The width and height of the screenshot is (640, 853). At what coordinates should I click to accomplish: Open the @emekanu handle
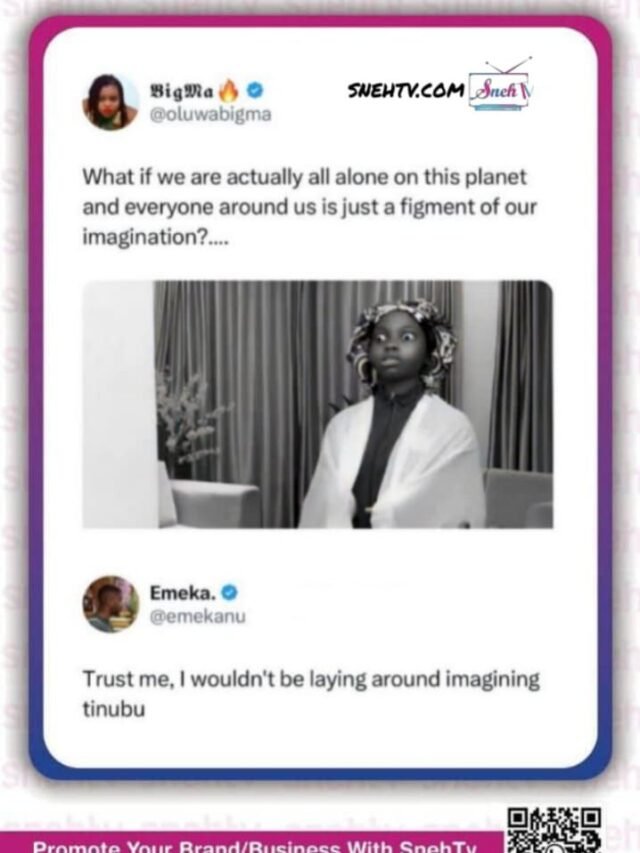[x=198, y=617]
